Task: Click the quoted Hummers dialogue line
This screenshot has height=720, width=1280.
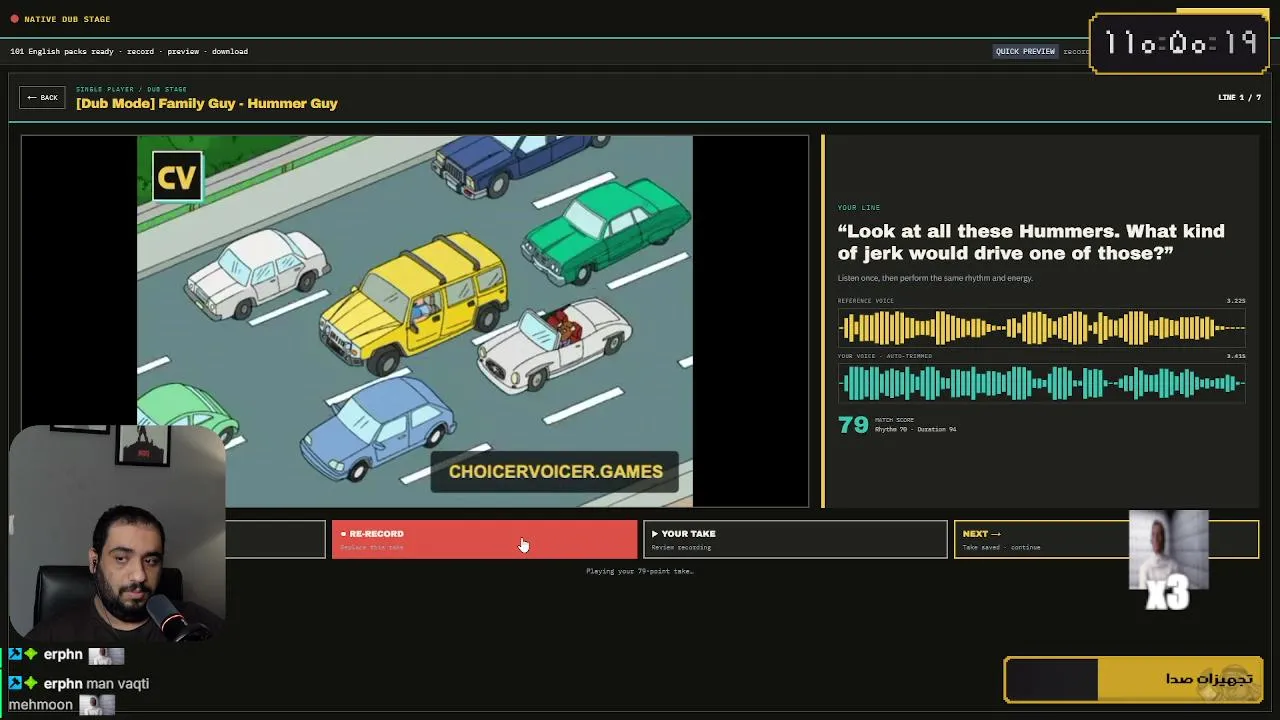Action: click(1031, 242)
